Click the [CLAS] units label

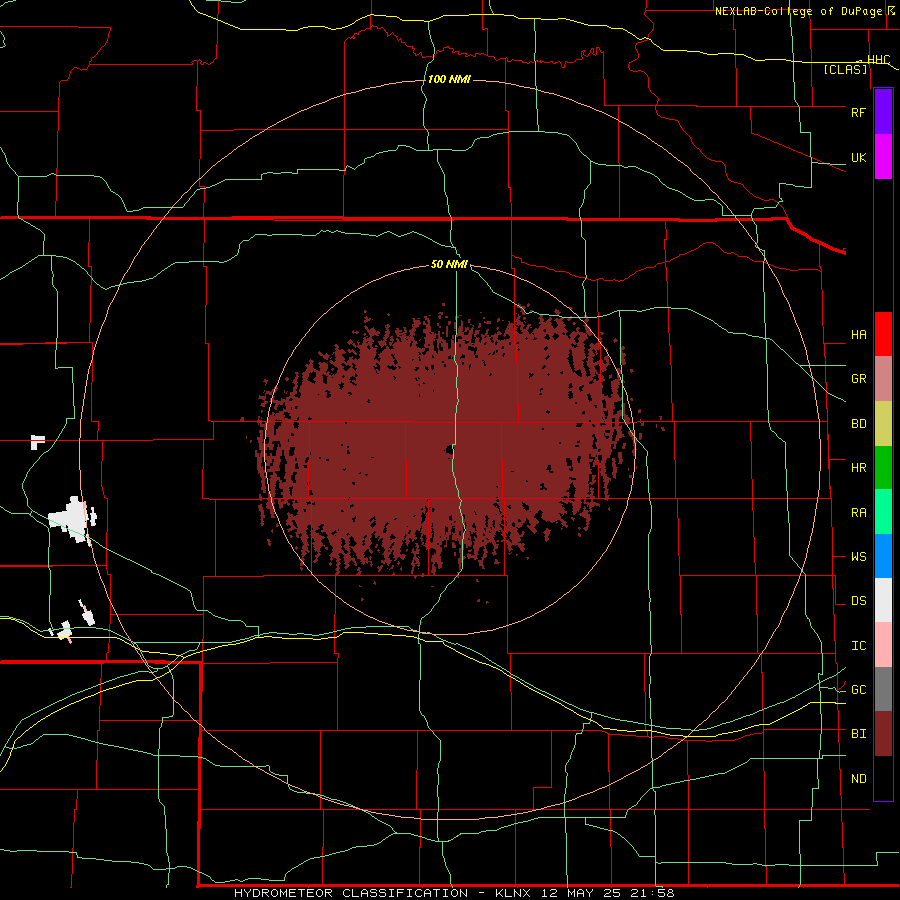(x=845, y=70)
